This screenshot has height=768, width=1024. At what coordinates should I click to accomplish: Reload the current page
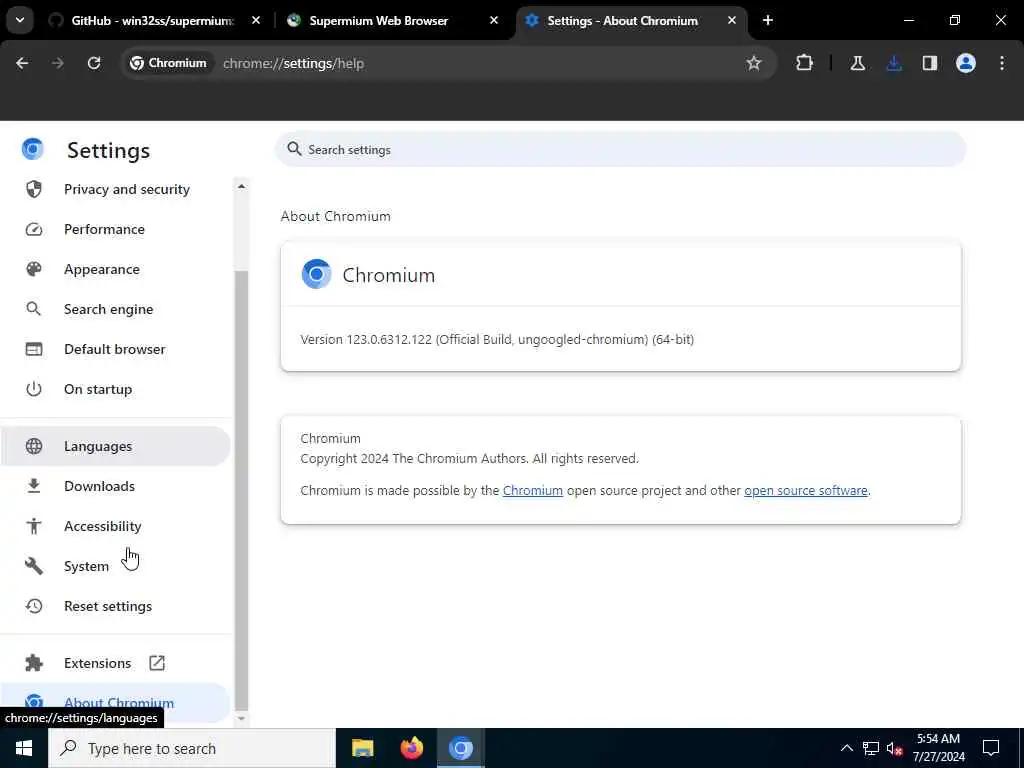94,63
